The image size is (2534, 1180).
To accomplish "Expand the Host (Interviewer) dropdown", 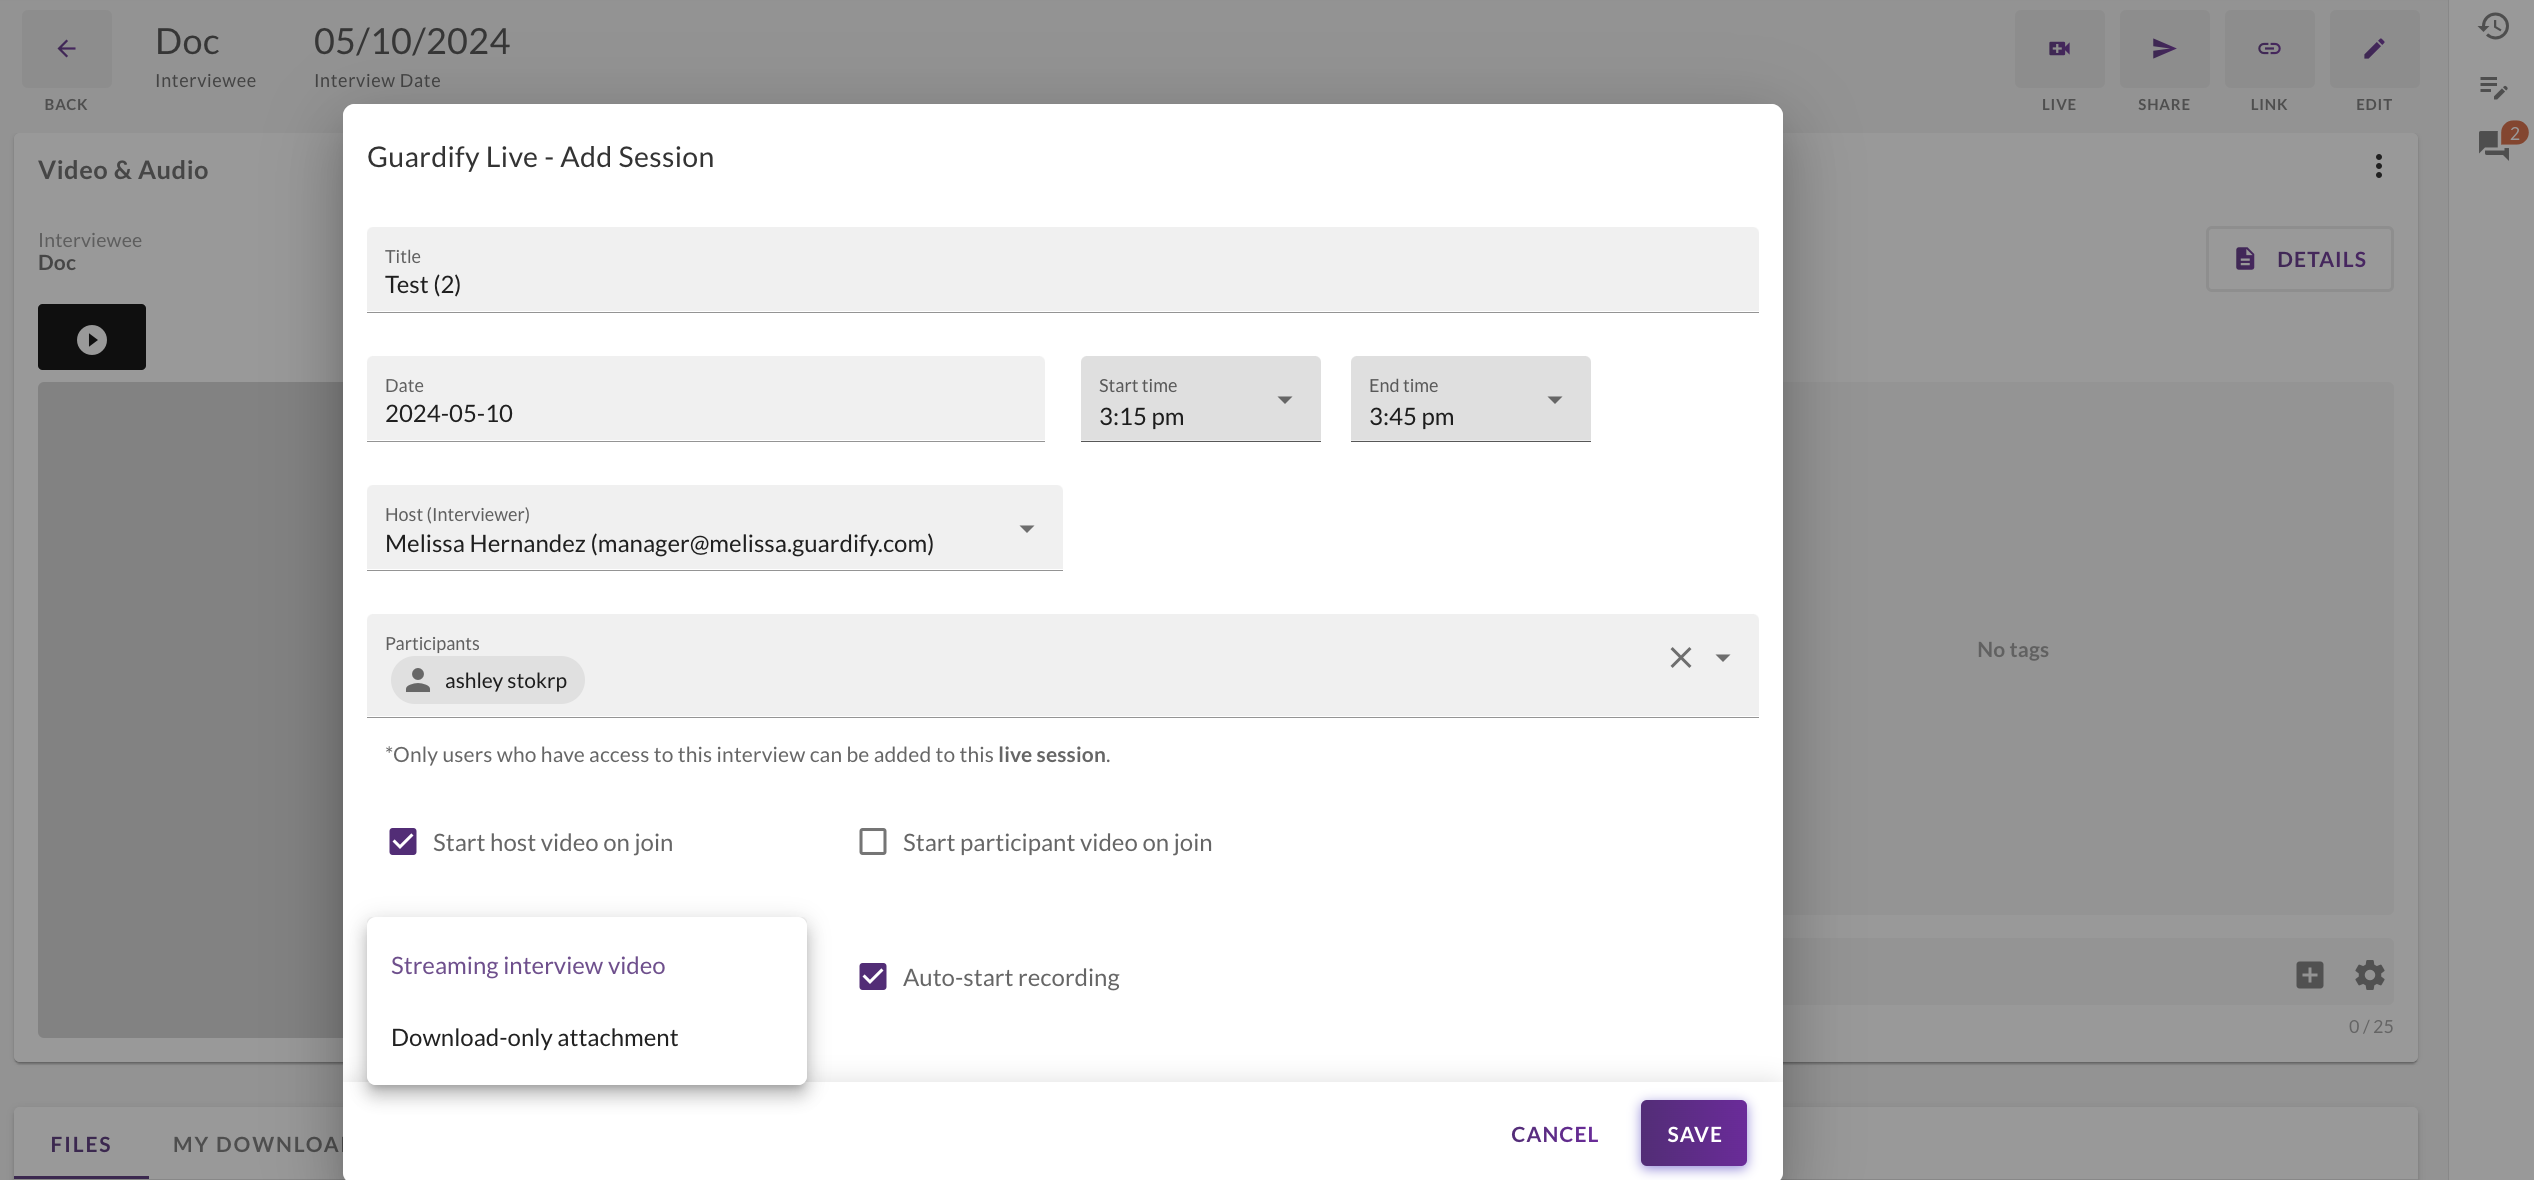I will tap(714, 529).
